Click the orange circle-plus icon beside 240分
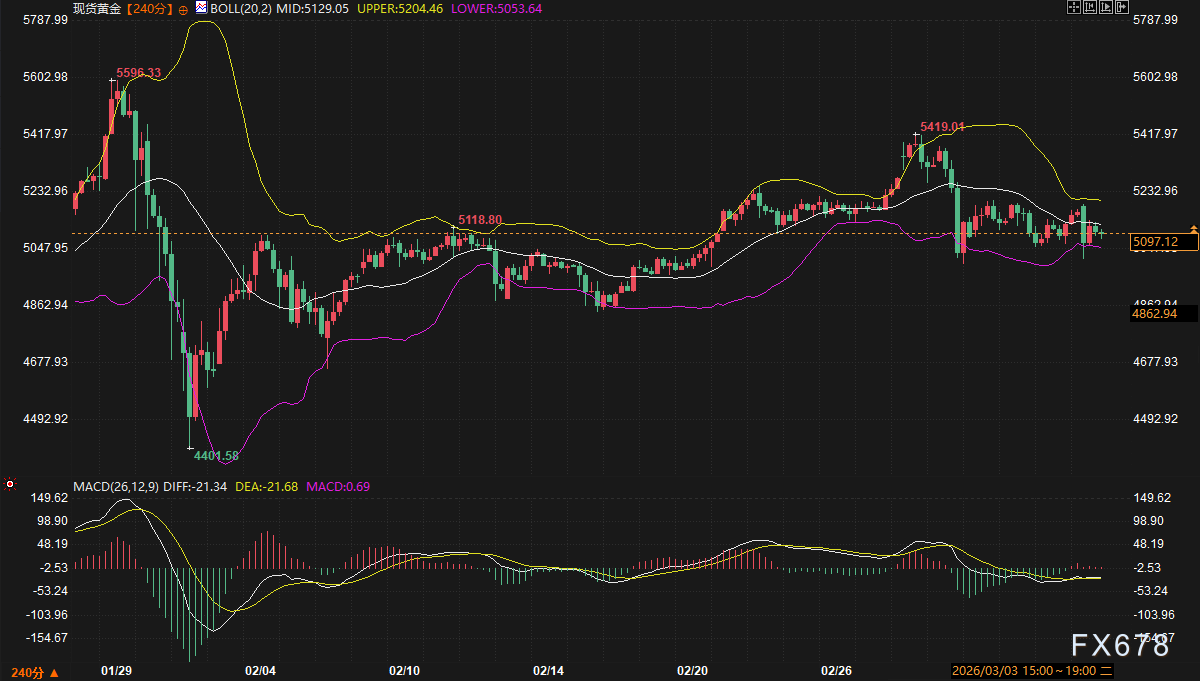 tap(183, 8)
